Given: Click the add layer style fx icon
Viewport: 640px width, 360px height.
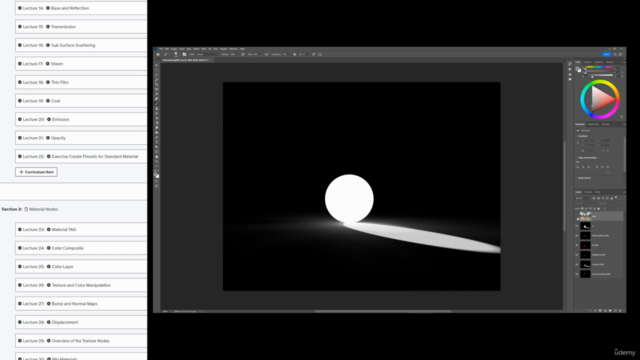Looking at the screenshot, I should [x=595, y=311].
